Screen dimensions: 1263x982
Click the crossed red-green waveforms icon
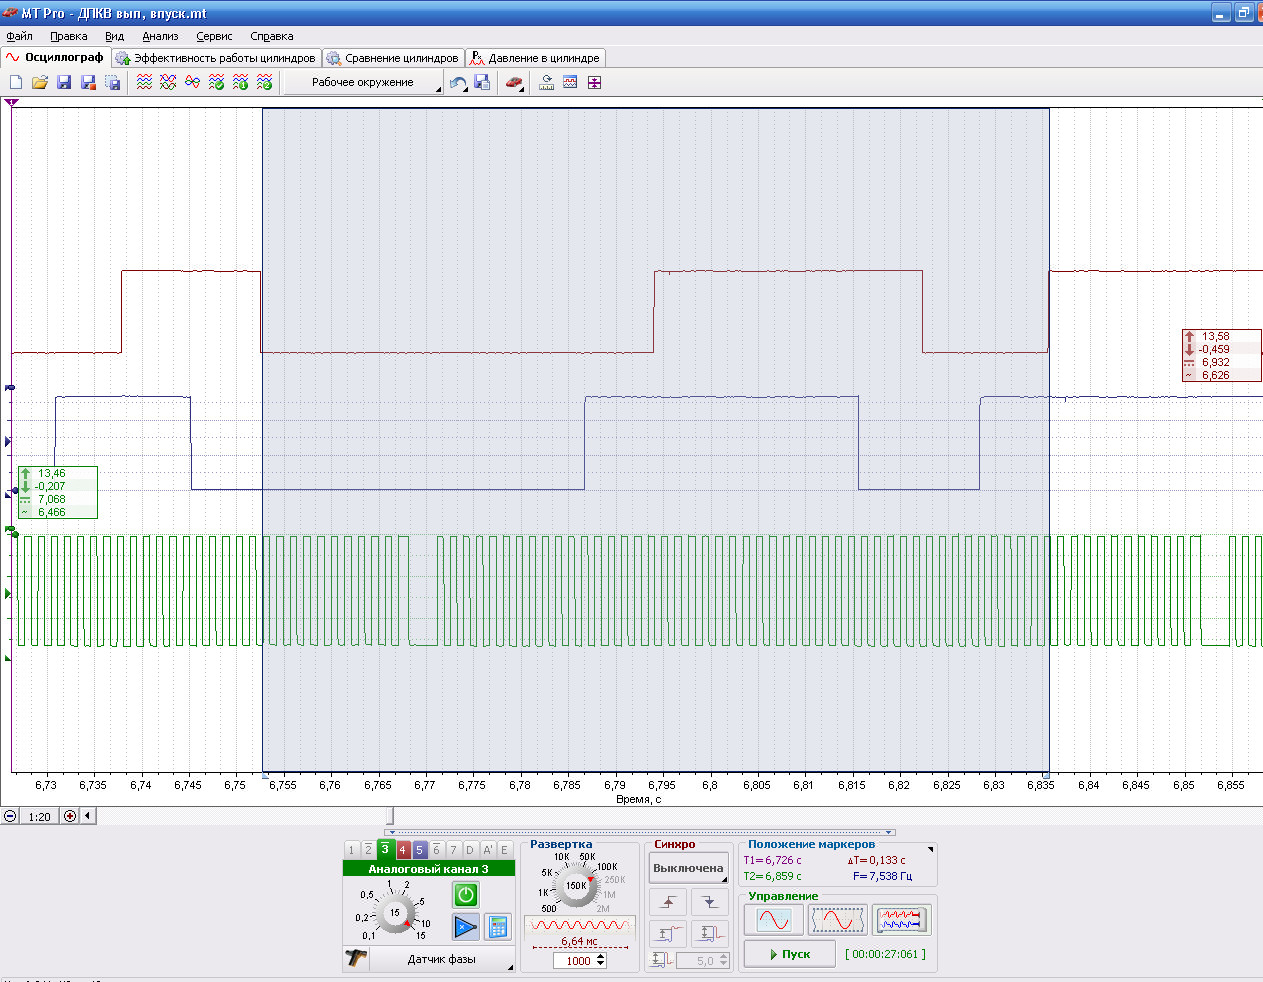click(168, 83)
